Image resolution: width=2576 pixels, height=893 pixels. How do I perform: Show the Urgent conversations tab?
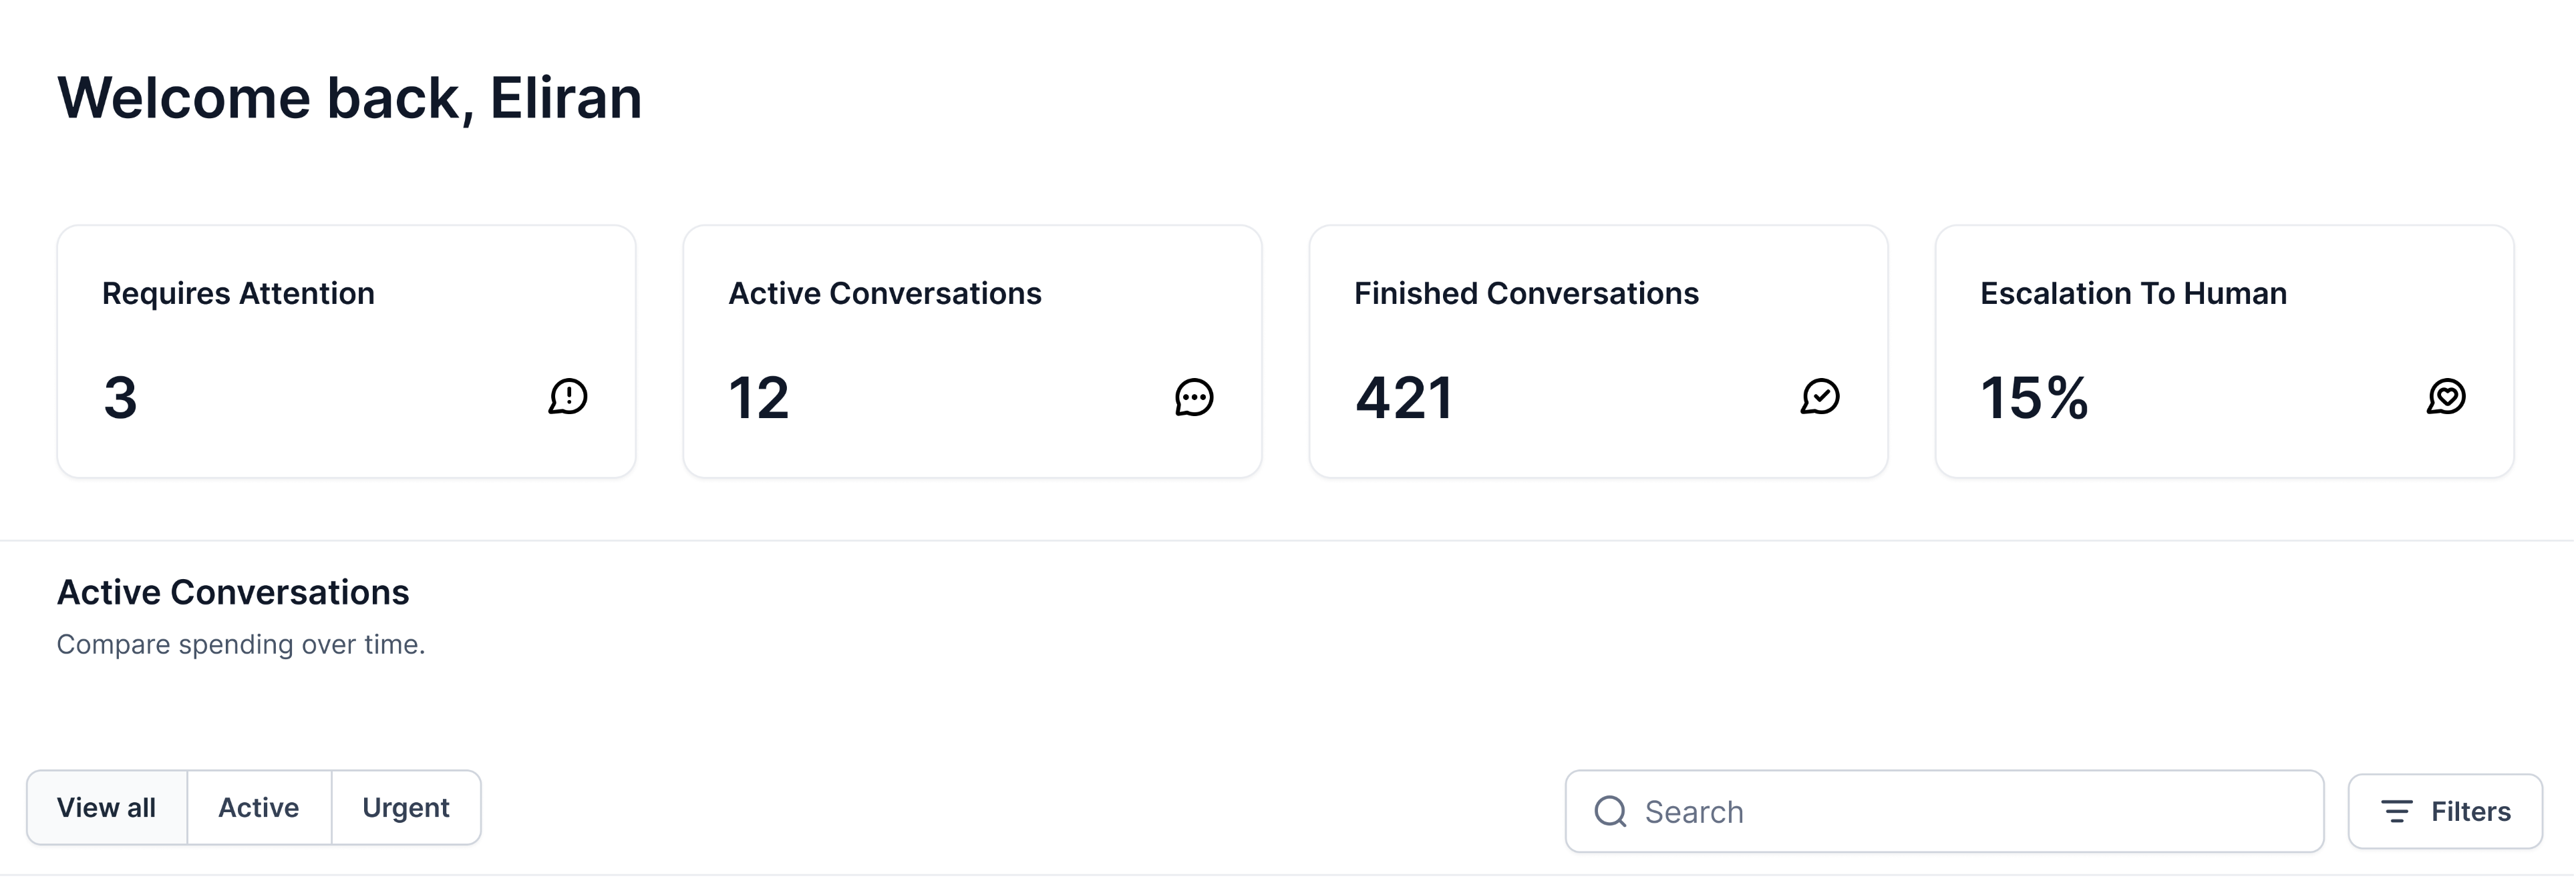[406, 808]
